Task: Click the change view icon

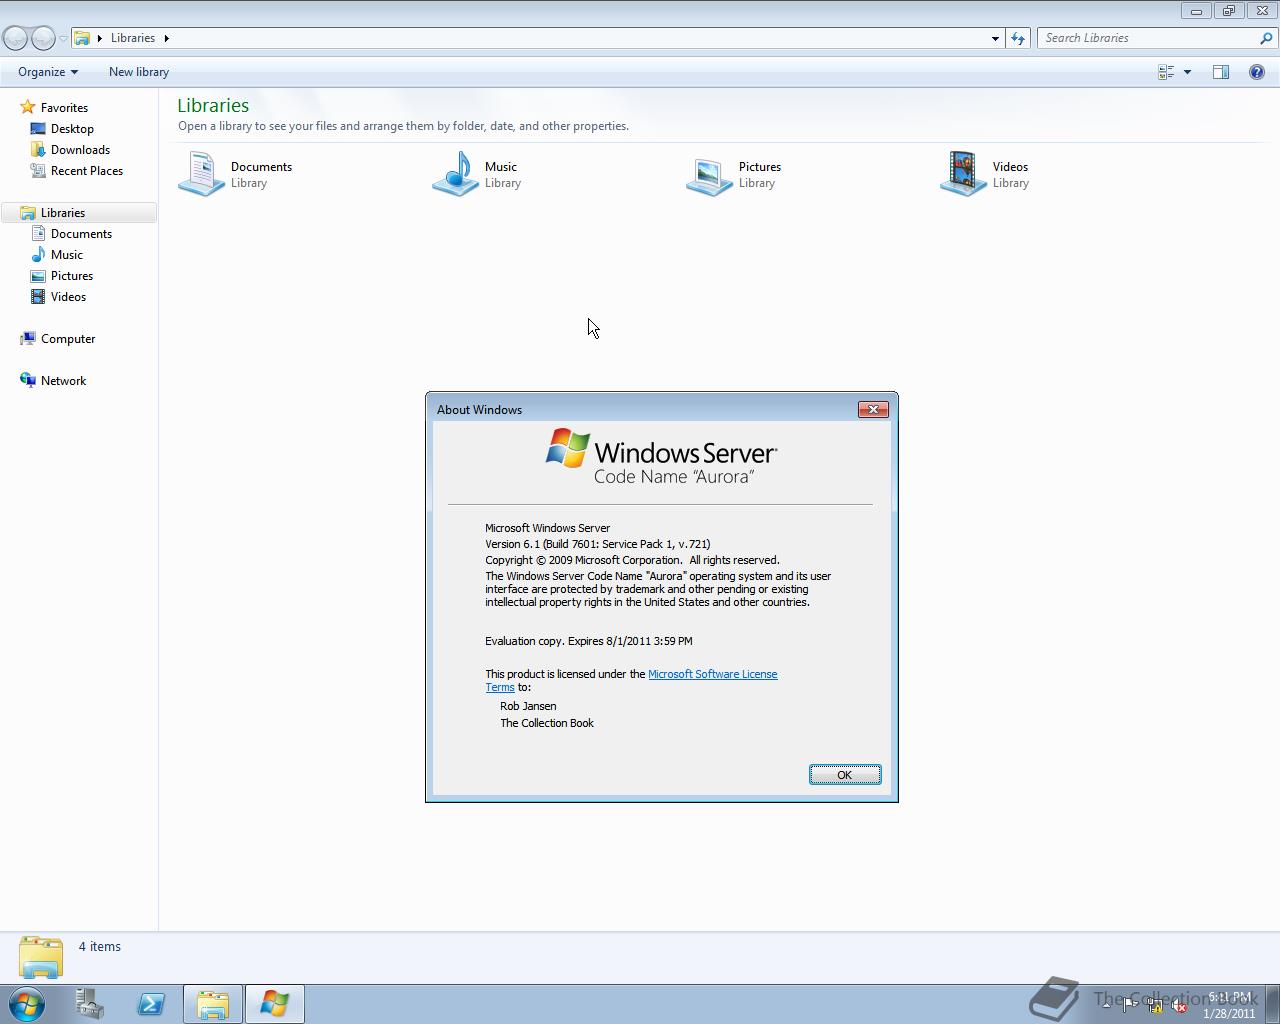Action: (x=1166, y=72)
